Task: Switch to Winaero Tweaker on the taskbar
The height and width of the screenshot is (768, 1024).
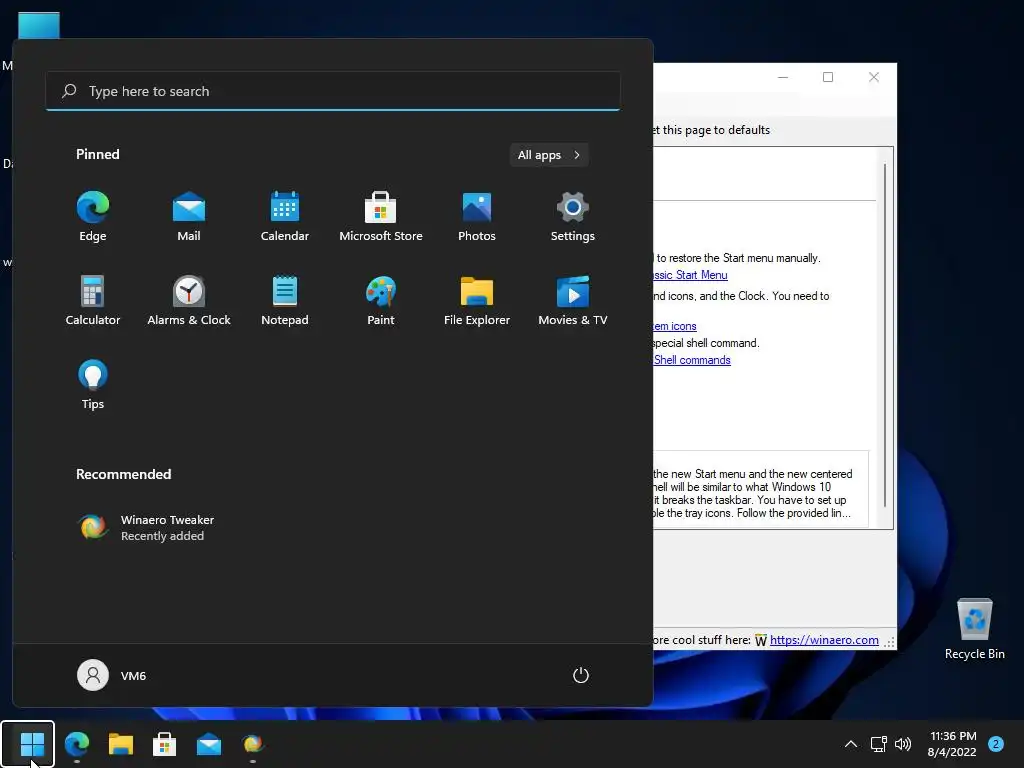Action: pos(253,744)
